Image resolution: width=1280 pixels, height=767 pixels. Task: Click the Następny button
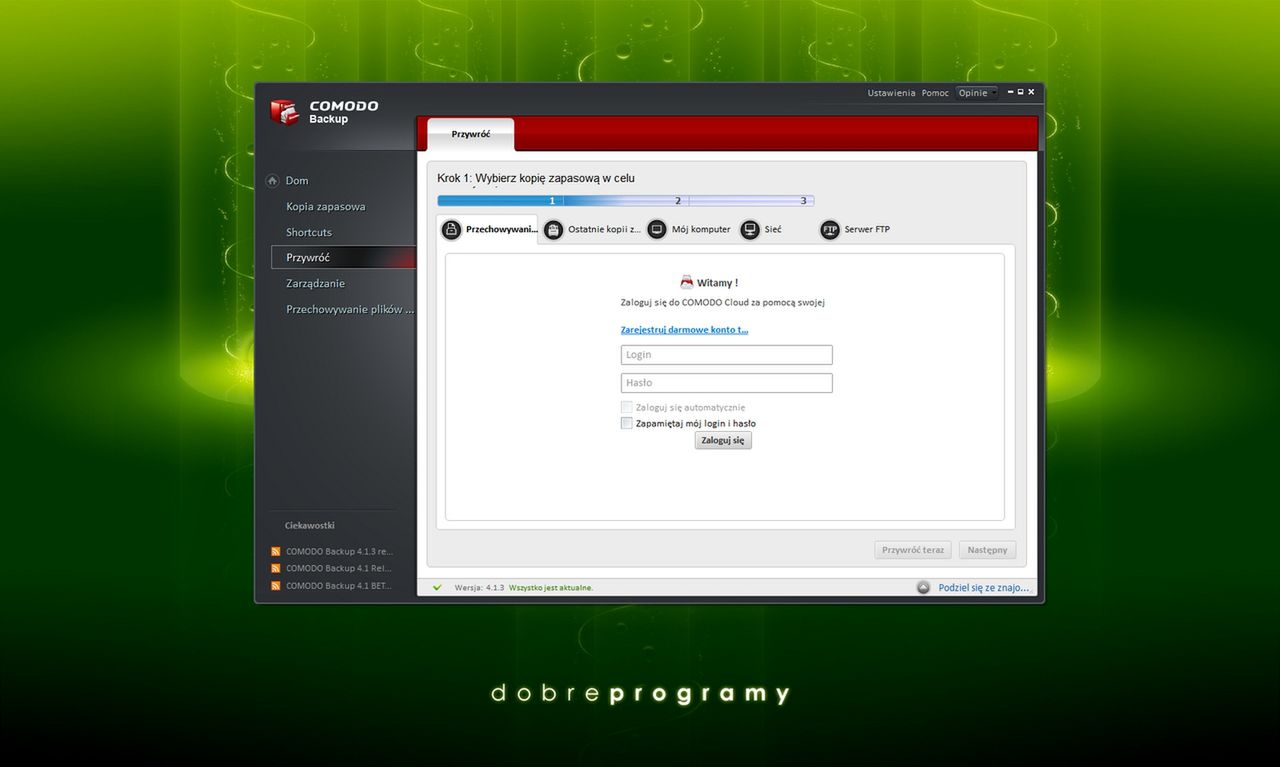coord(988,550)
